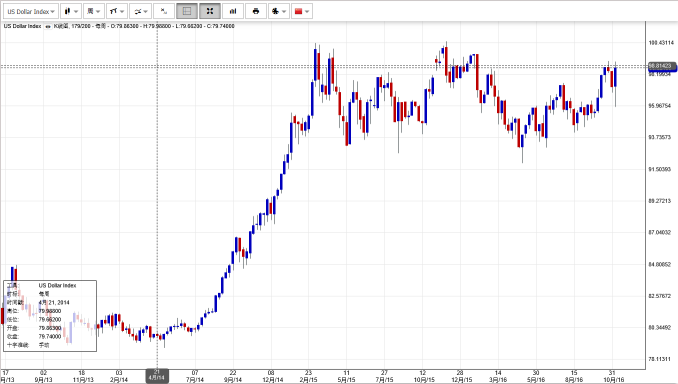Open the weekly time period dropdown

click(x=93, y=11)
